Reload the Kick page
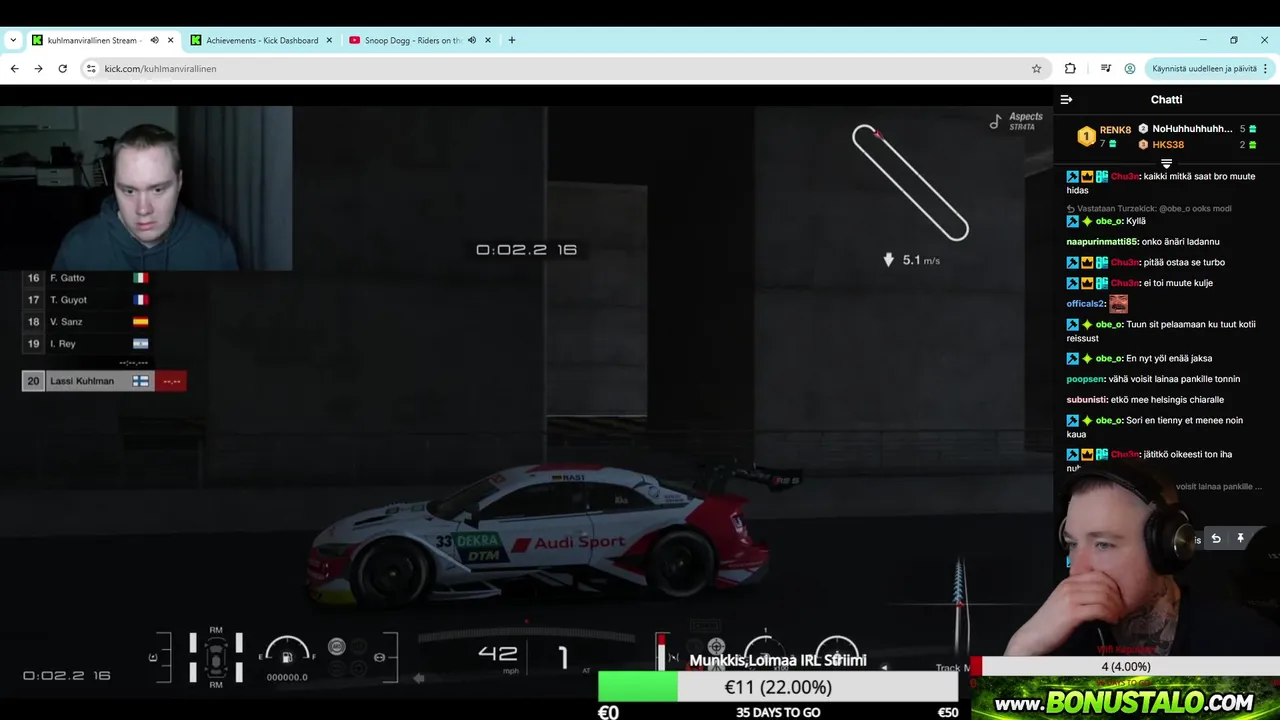Image resolution: width=1280 pixels, height=720 pixels. click(62, 68)
